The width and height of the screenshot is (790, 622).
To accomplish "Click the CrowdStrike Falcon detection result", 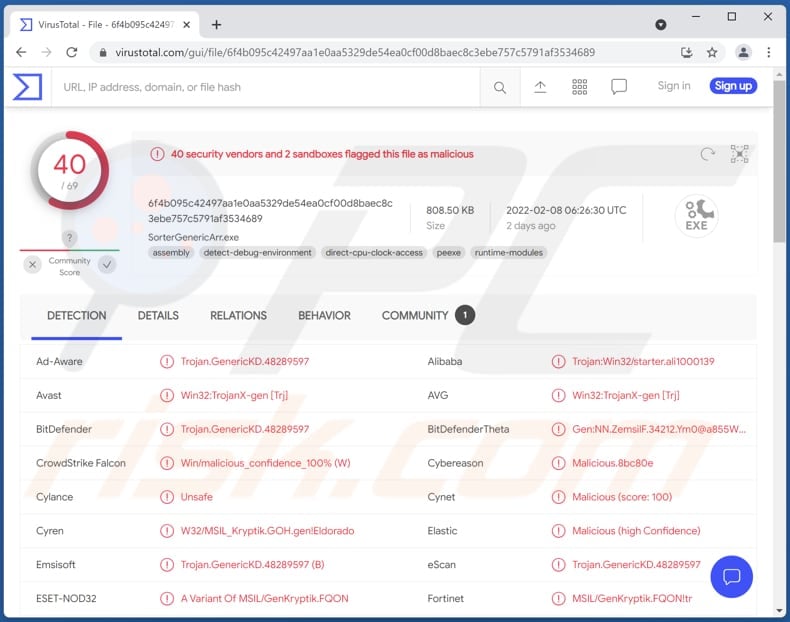I will 266,463.
